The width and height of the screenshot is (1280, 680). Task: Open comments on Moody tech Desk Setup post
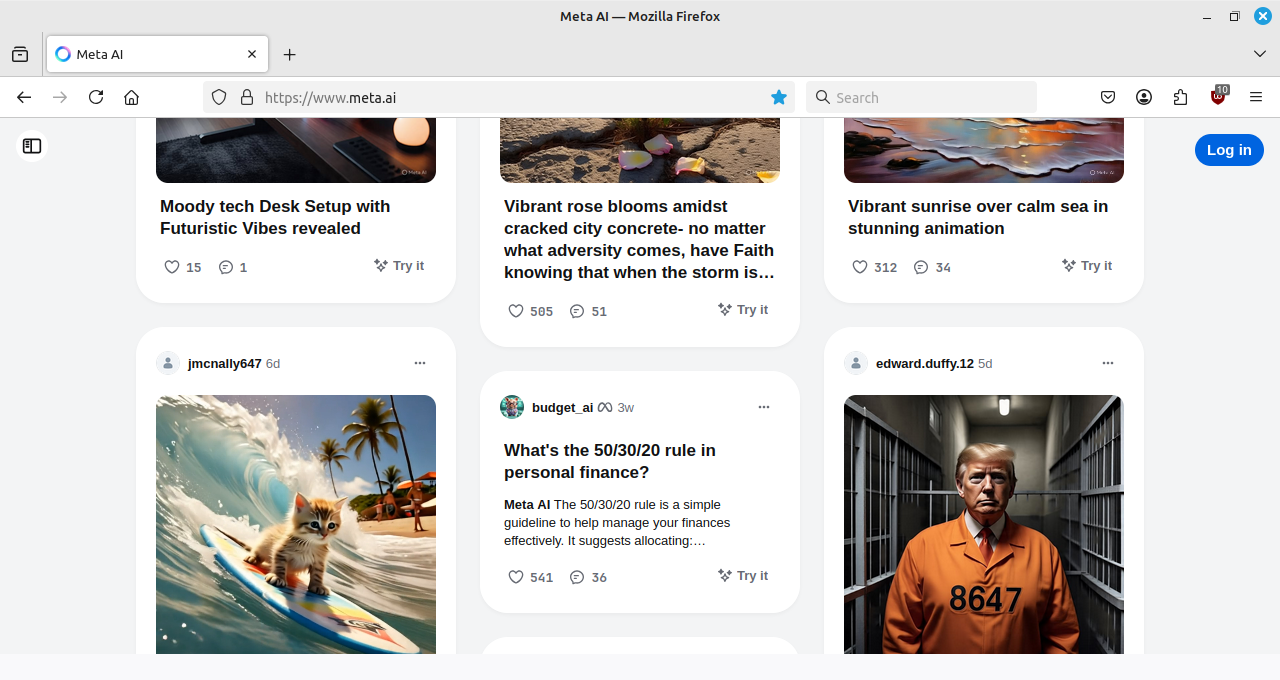pos(226,267)
